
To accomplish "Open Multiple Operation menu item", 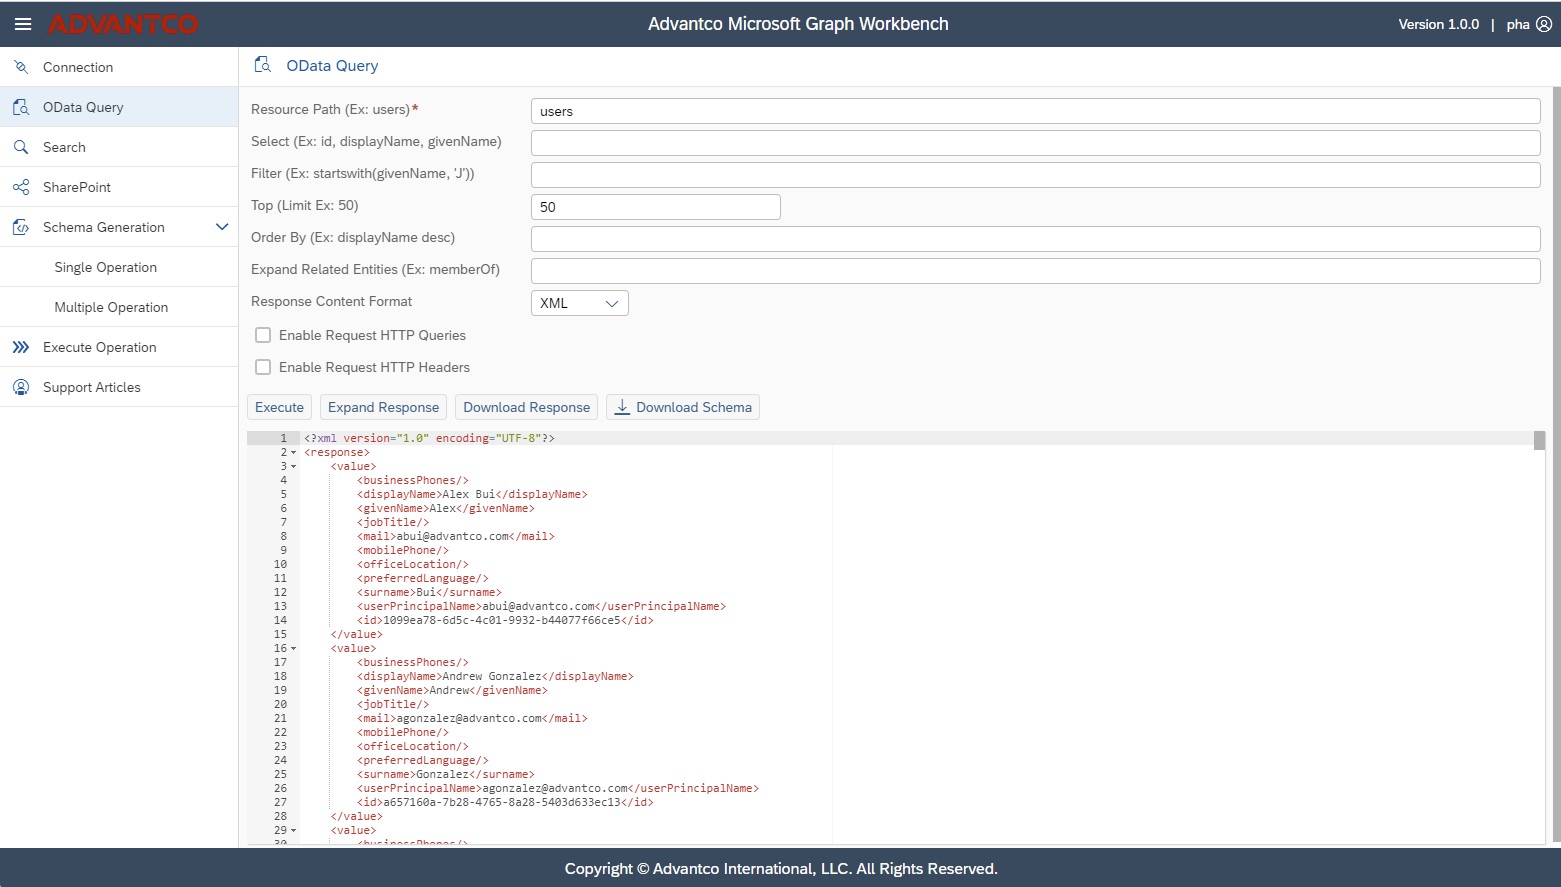I will pos(111,307).
